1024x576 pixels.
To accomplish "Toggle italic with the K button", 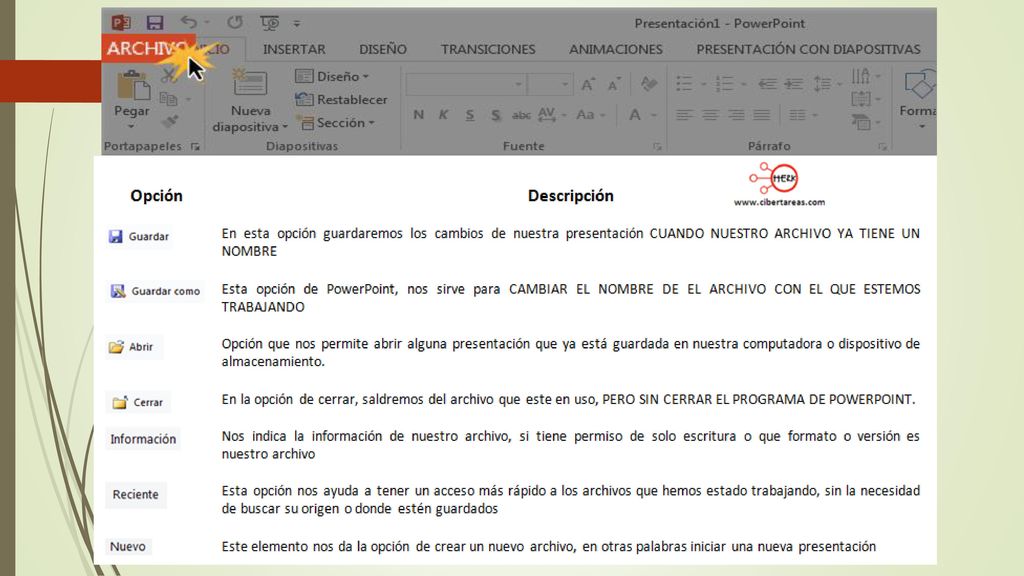I will click(443, 115).
